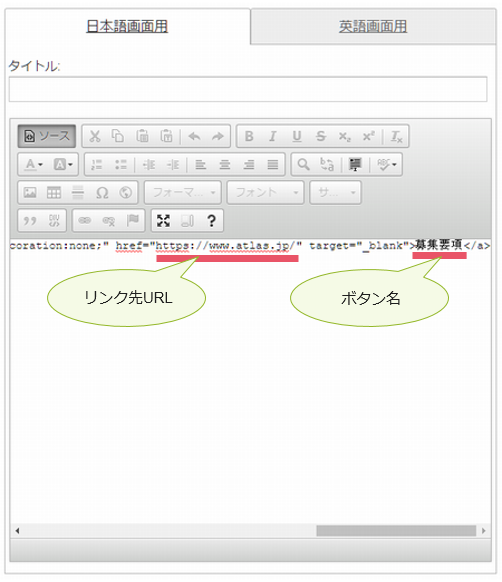502x582 pixels.
Task: Switch to the 英語画面用 tab
Action: click(373, 27)
